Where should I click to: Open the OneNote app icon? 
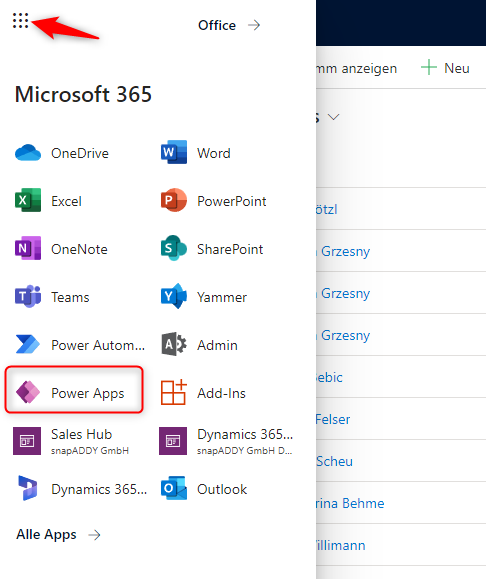(x=28, y=248)
